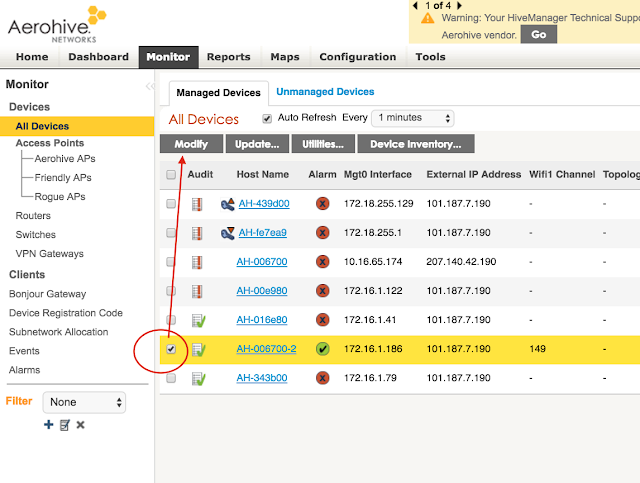Uncheck the AH-006700-2 row checkbox
The height and width of the screenshot is (483, 640).
click(171, 349)
